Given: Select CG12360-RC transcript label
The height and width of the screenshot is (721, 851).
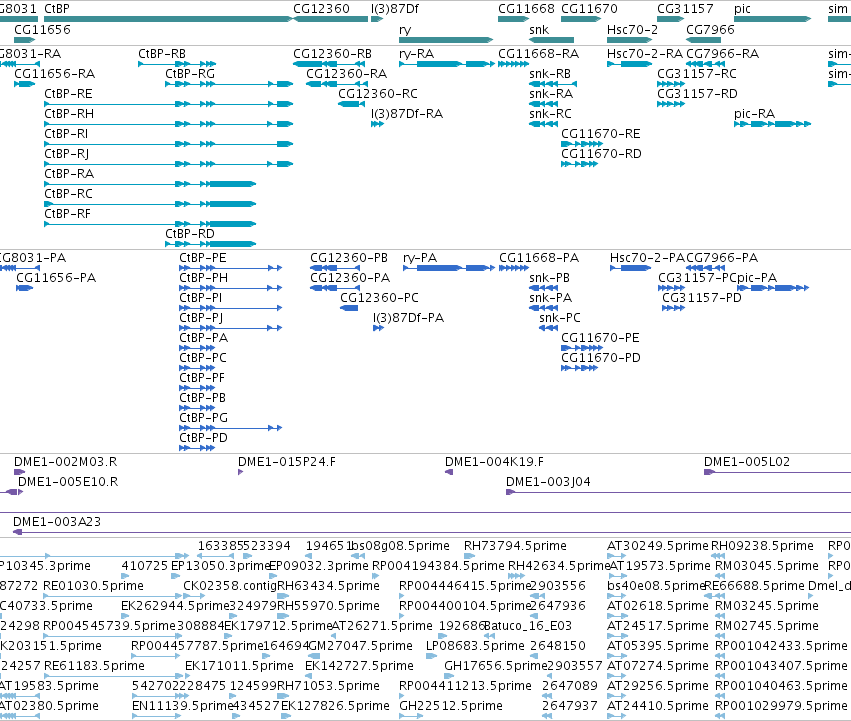Looking at the screenshot, I should click(x=378, y=94).
